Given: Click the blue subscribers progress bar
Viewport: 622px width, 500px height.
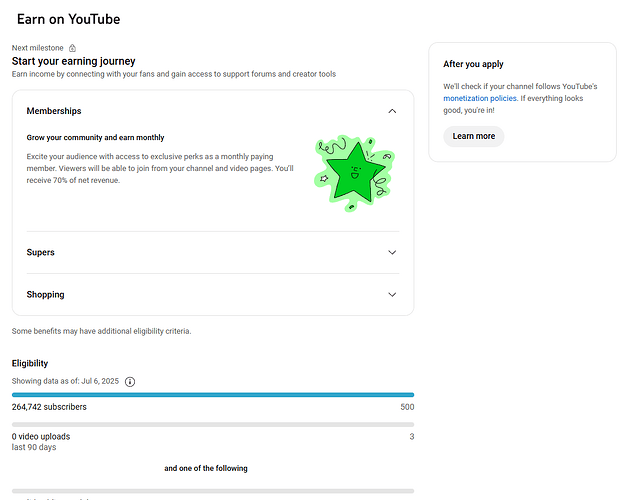Looking at the screenshot, I should 212,395.
